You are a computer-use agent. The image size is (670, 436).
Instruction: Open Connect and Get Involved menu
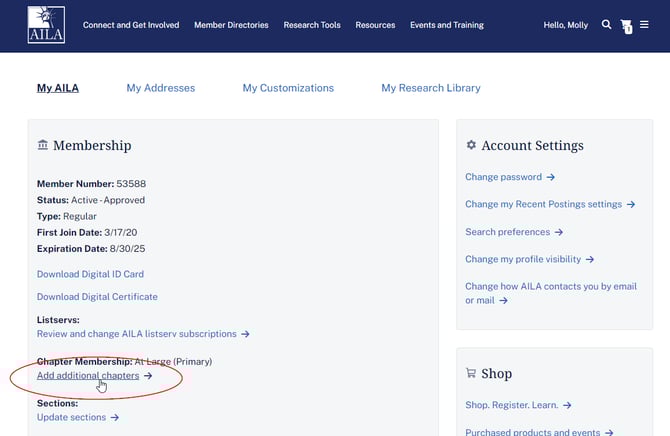131,25
